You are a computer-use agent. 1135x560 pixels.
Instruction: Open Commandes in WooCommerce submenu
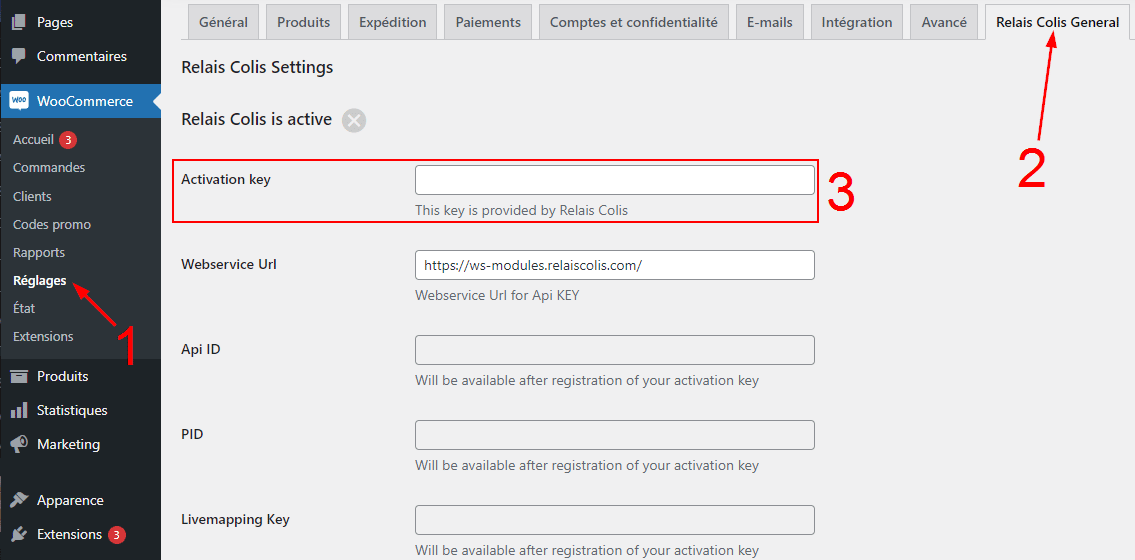point(49,168)
